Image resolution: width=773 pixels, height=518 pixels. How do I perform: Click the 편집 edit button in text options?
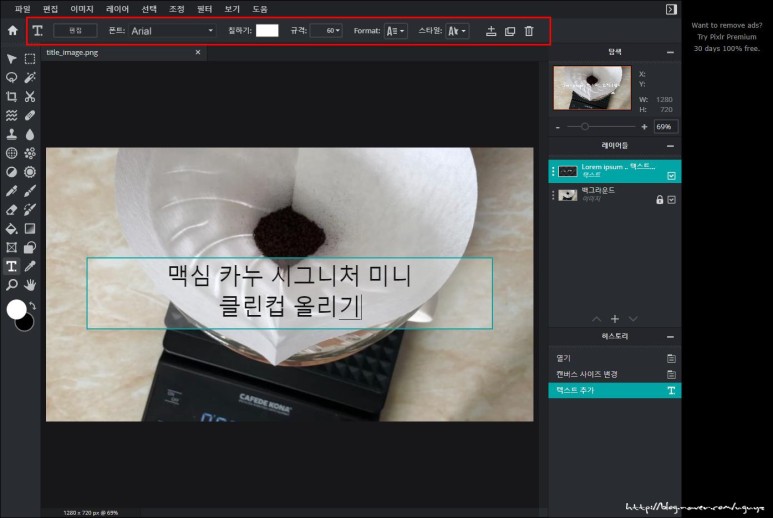tap(75, 31)
